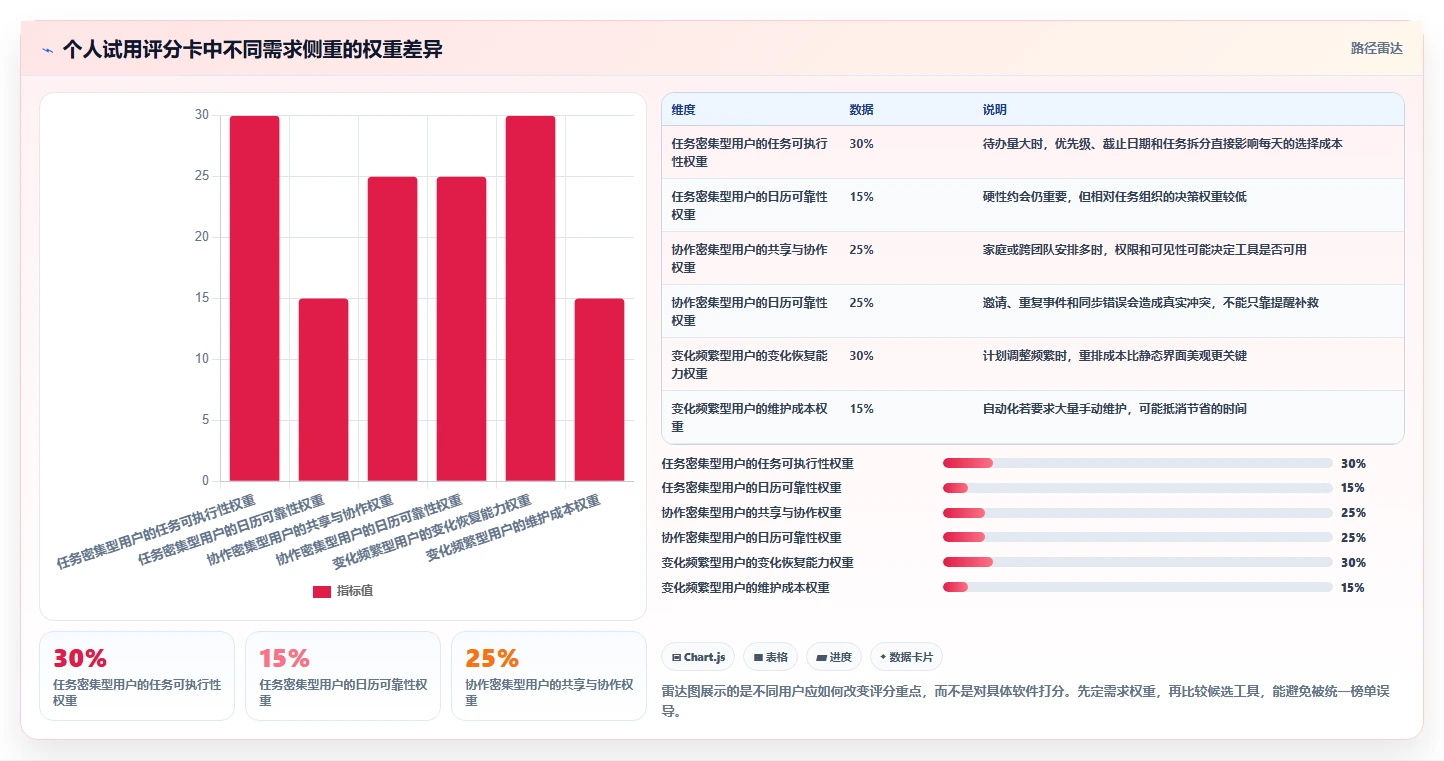The width and height of the screenshot is (1444, 761).
Task: Click the 变化频繁型用户的变化恢复能力权重 progress bar
Action: tap(1138, 563)
